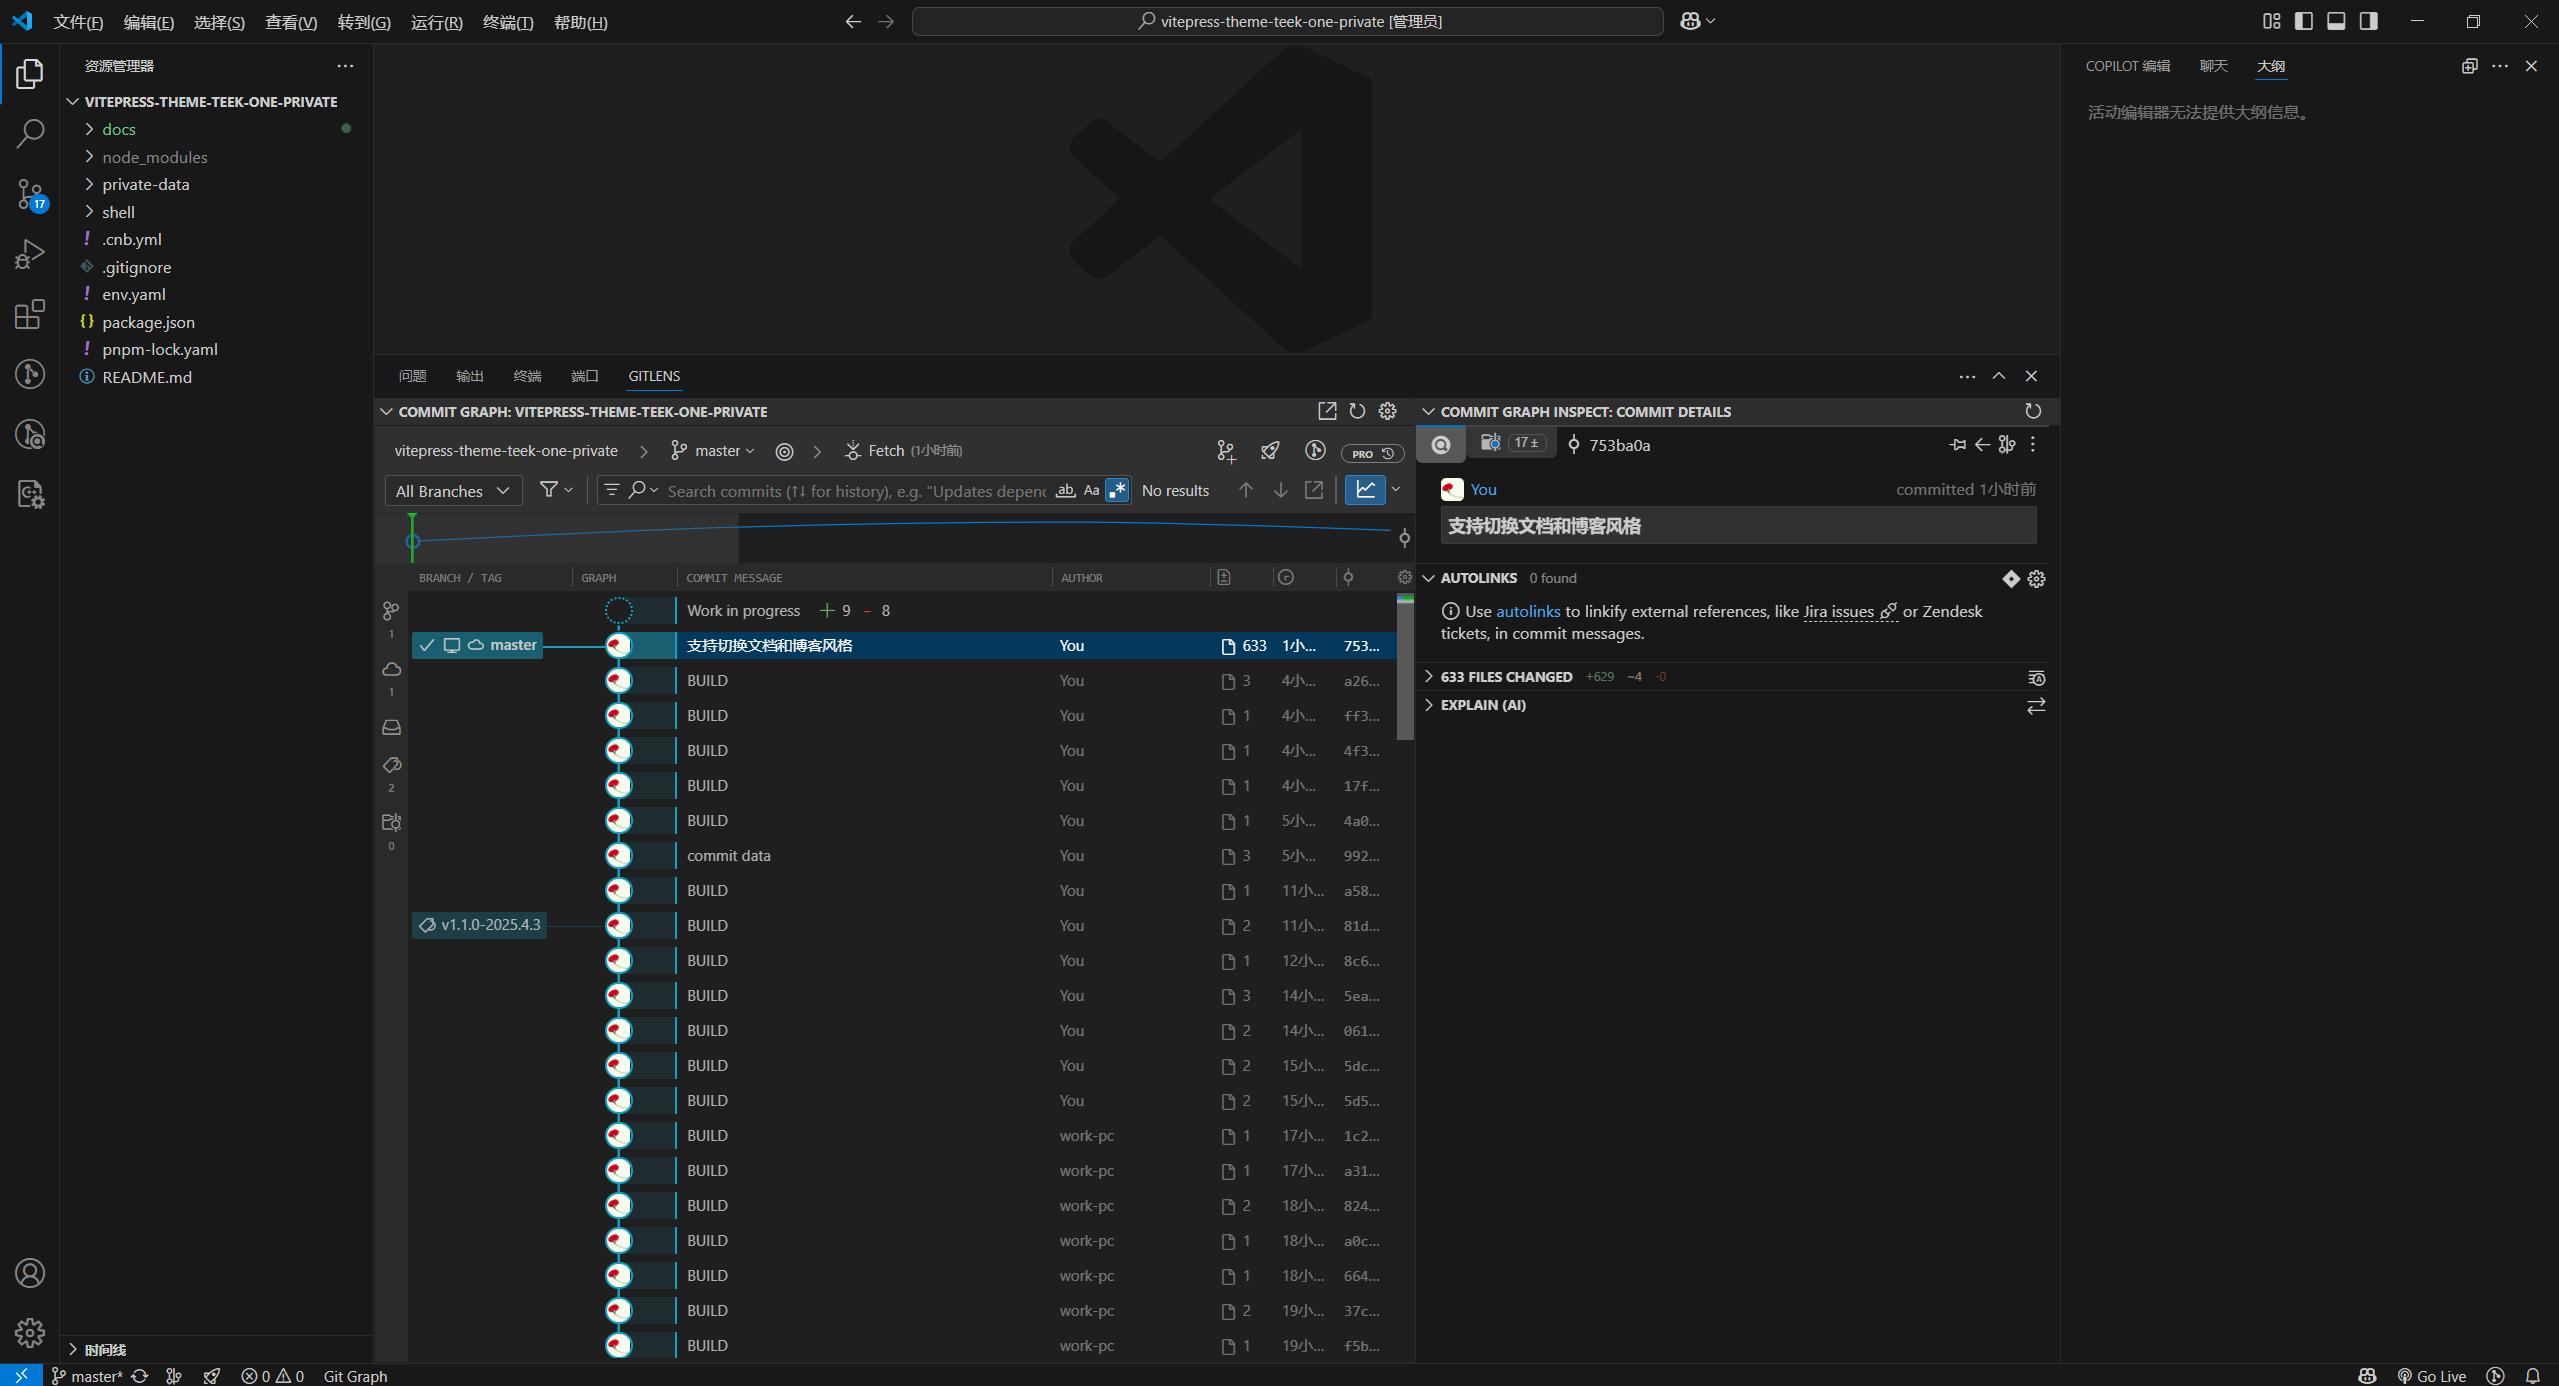Expand the Explain (AI) section

coord(1483,705)
